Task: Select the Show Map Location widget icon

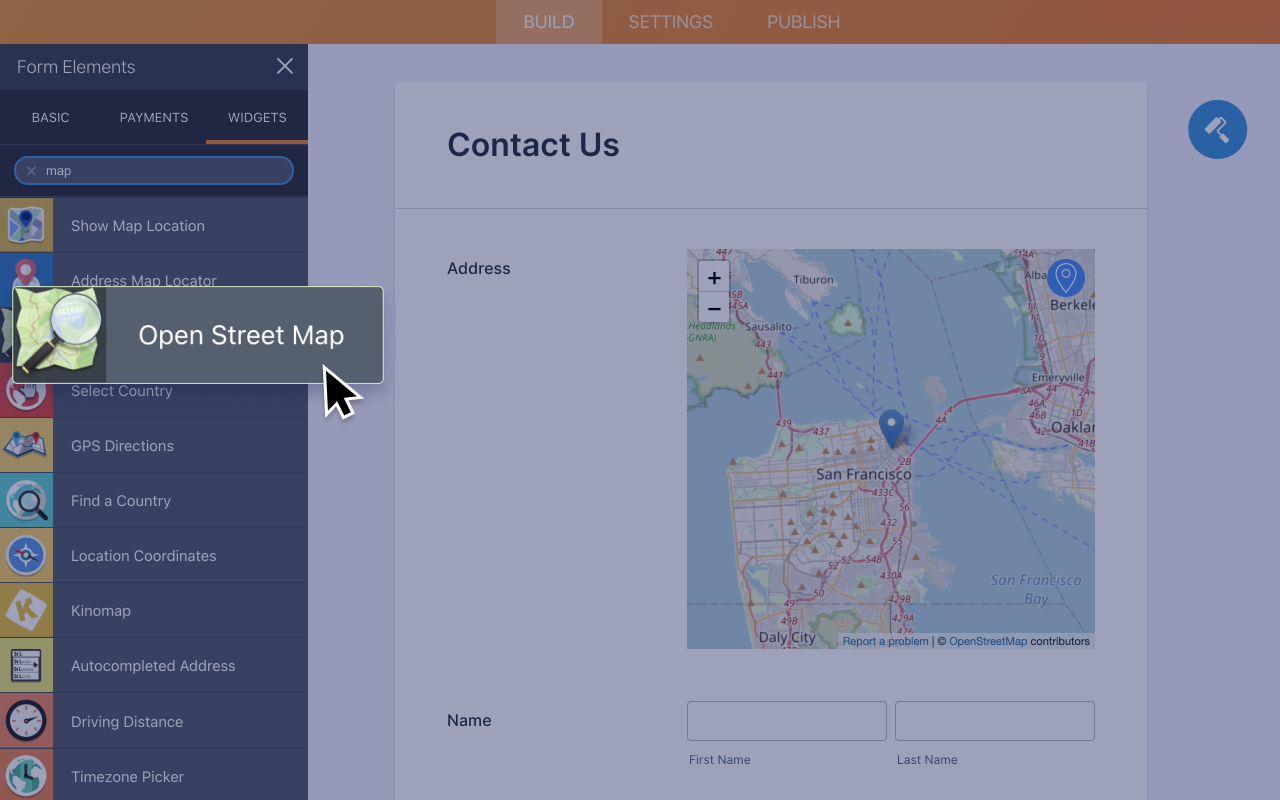Action: click(x=26, y=225)
